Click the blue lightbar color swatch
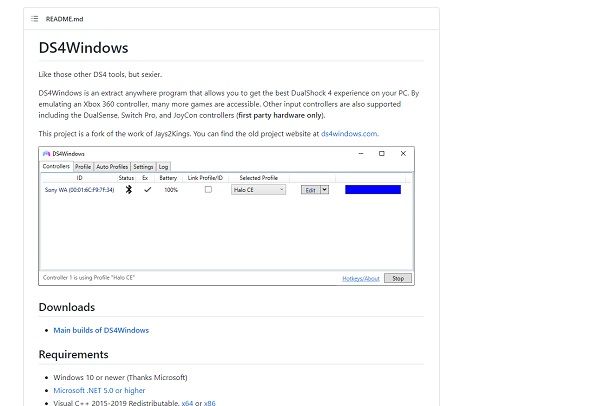Screen dimensions: 610x406 (373, 189)
